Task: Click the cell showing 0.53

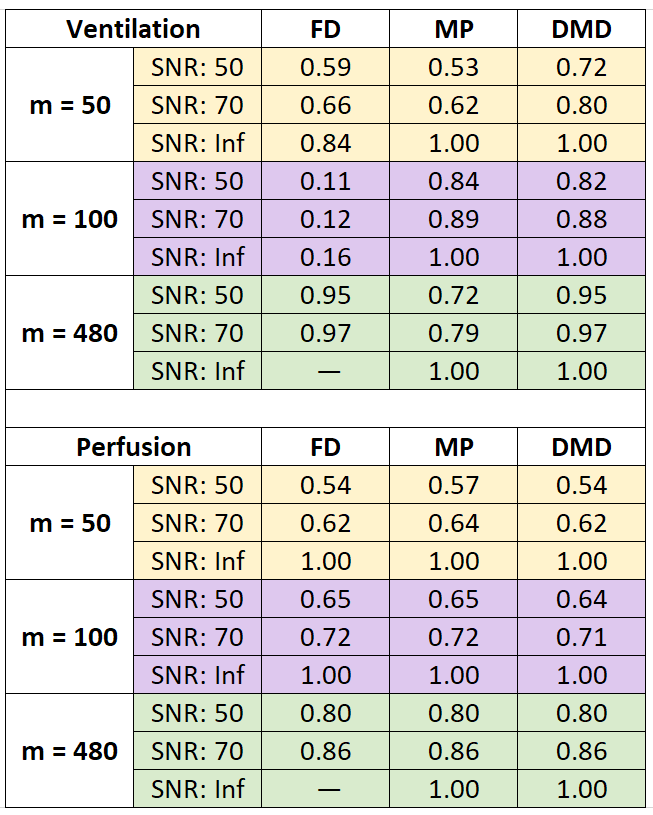Action: coord(453,67)
